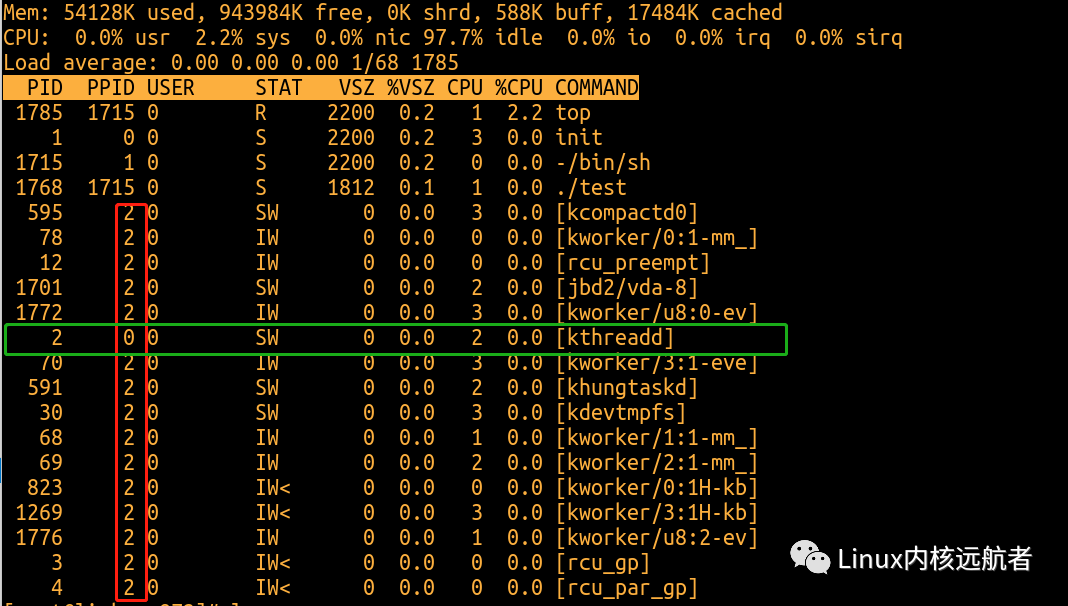
Task: Click the WeChat logo in the watermark
Action: coord(810,558)
